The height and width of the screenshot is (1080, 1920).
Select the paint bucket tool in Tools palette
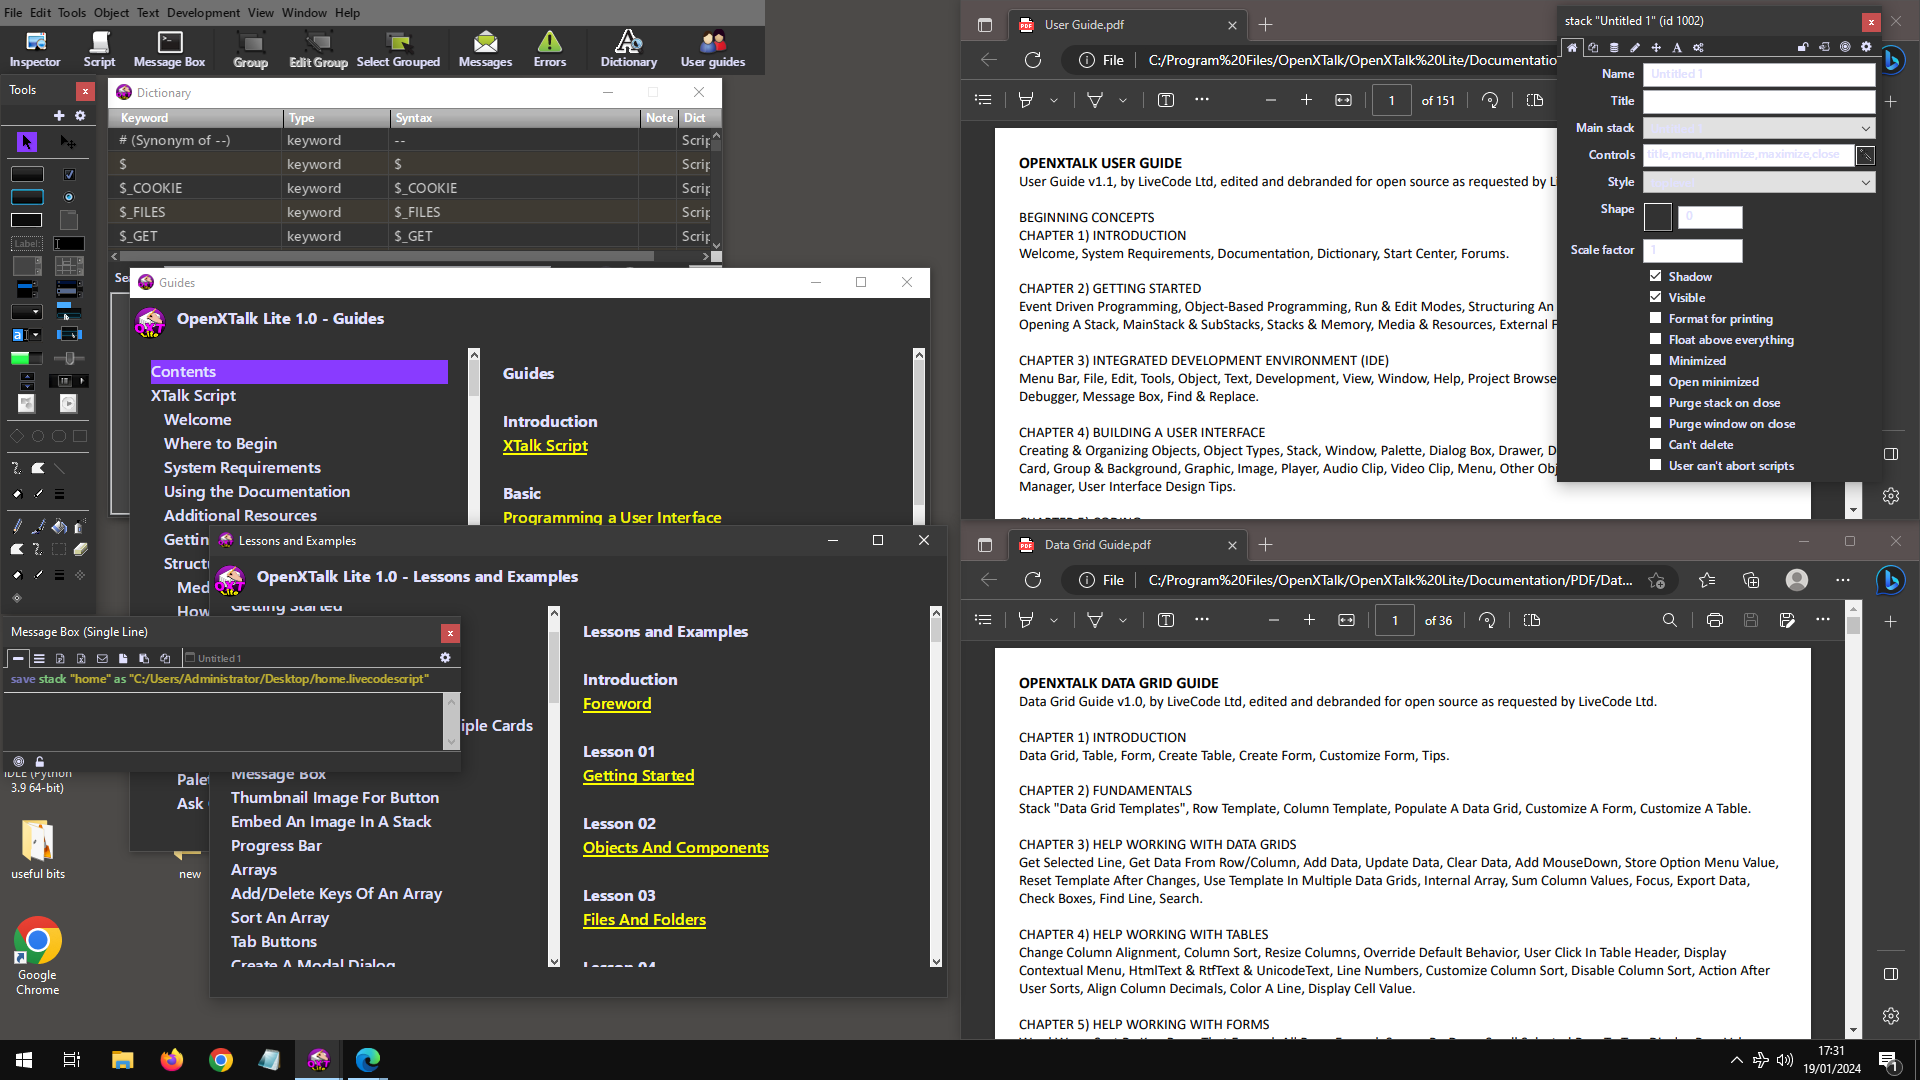tap(59, 526)
